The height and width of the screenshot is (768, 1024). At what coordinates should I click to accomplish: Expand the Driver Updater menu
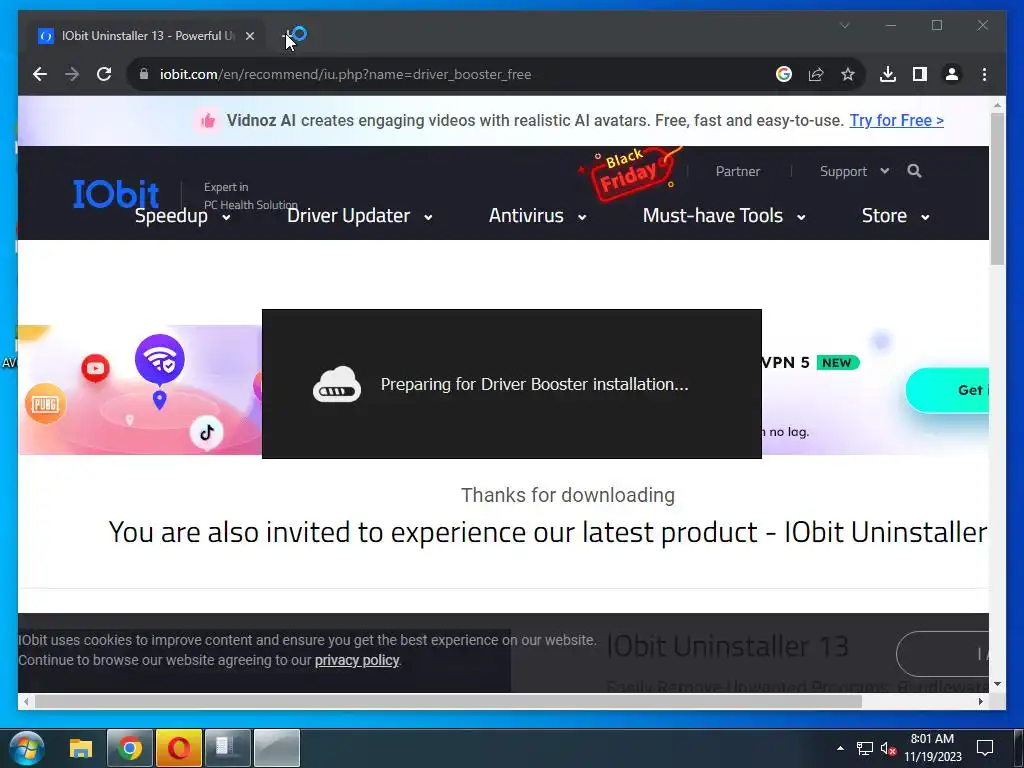[360, 216]
